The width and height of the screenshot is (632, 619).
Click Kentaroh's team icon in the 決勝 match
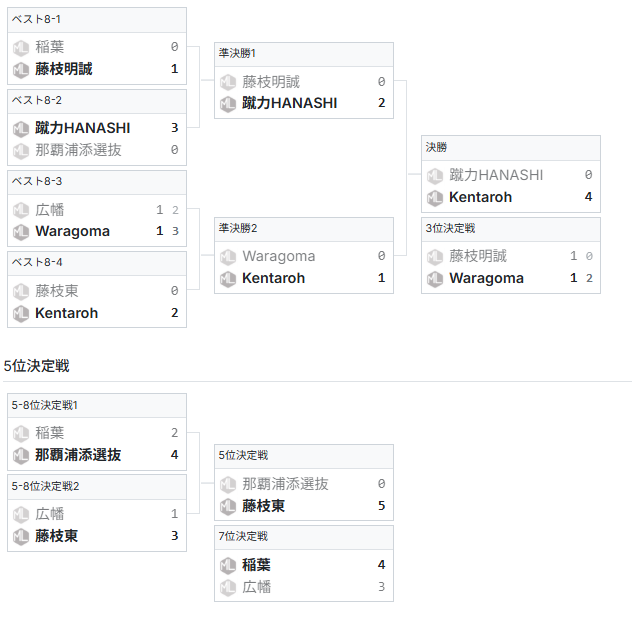[435, 197]
